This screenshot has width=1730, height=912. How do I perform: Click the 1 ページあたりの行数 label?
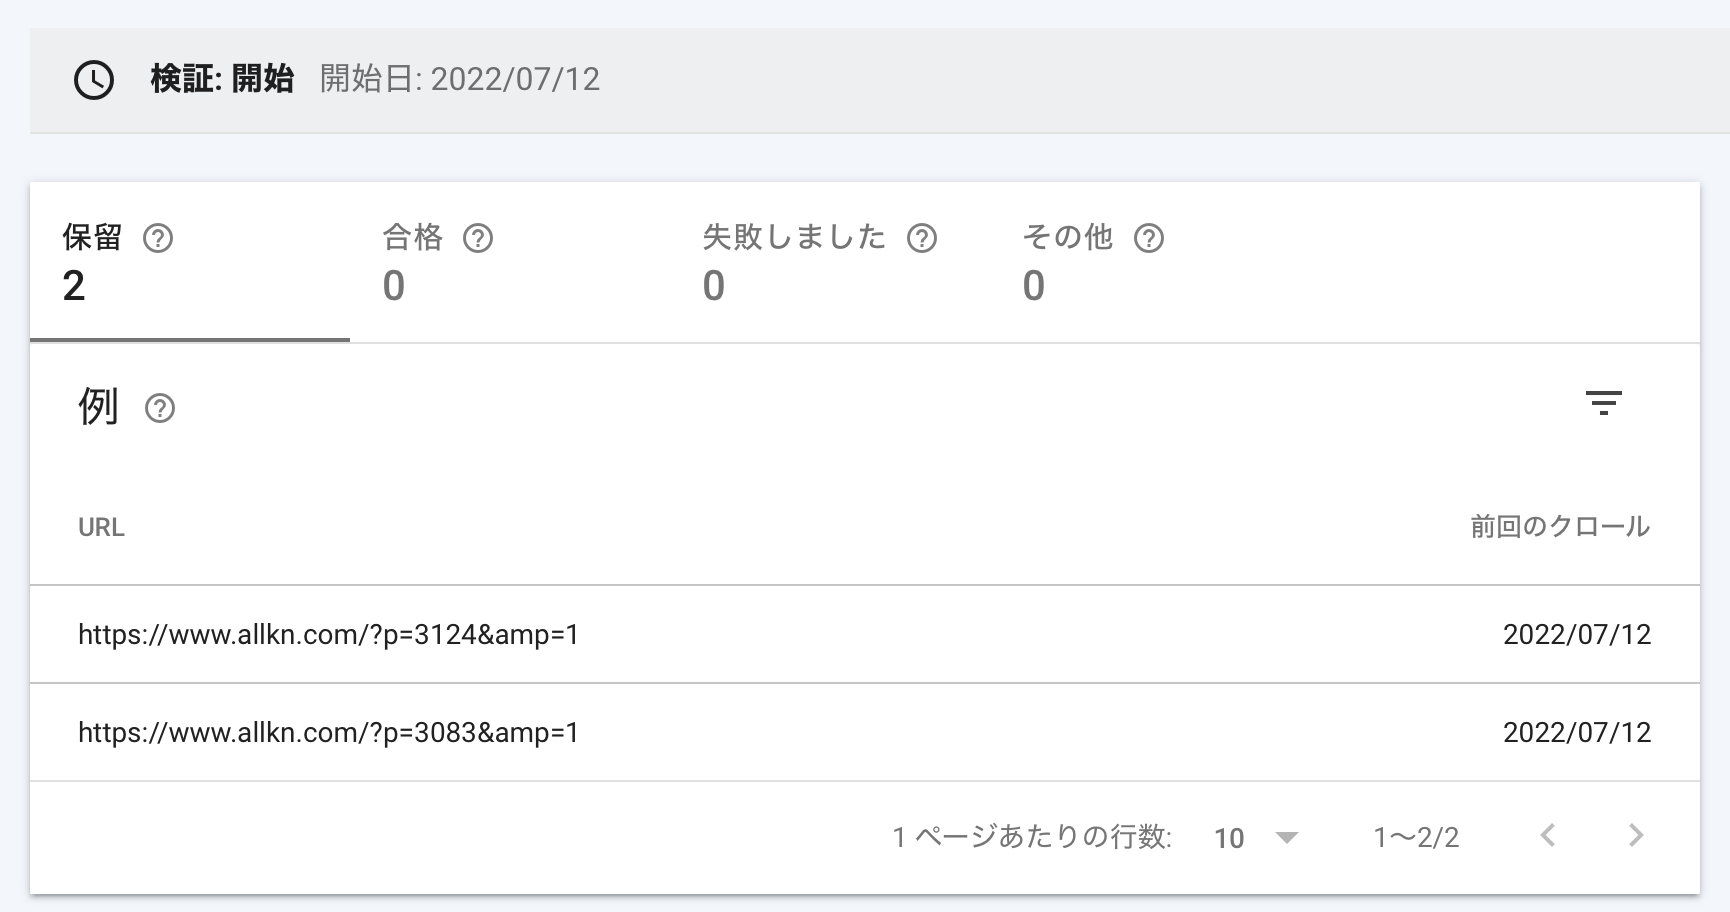pos(1032,837)
